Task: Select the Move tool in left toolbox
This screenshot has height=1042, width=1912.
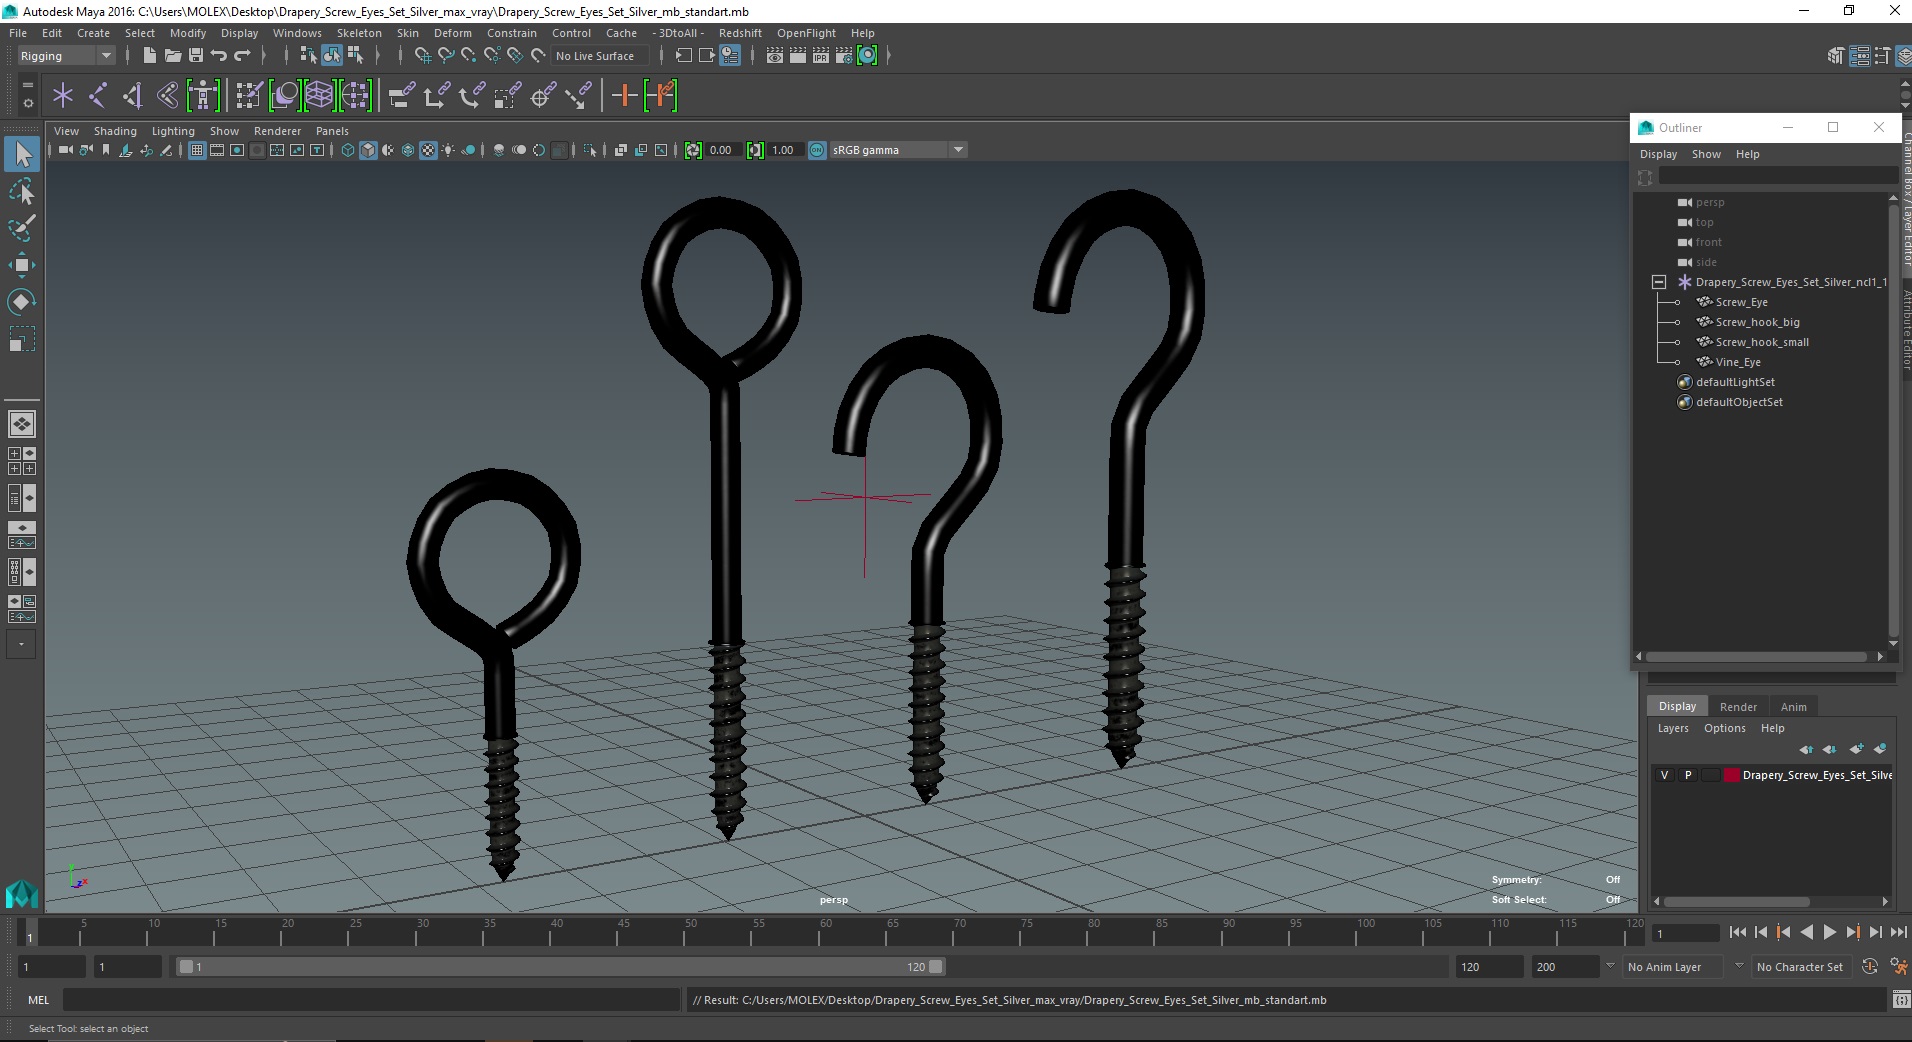Action: [21, 264]
